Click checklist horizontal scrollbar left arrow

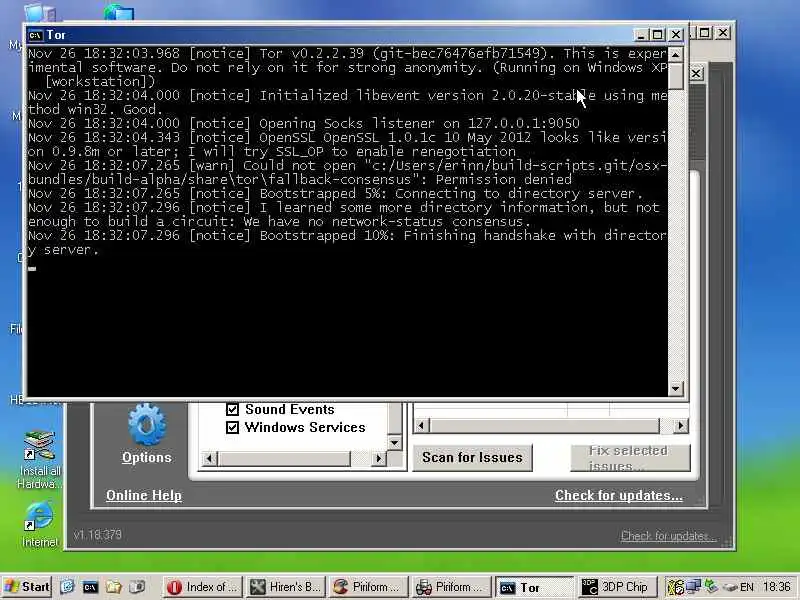pyautogui.click(x=209, y=458)
